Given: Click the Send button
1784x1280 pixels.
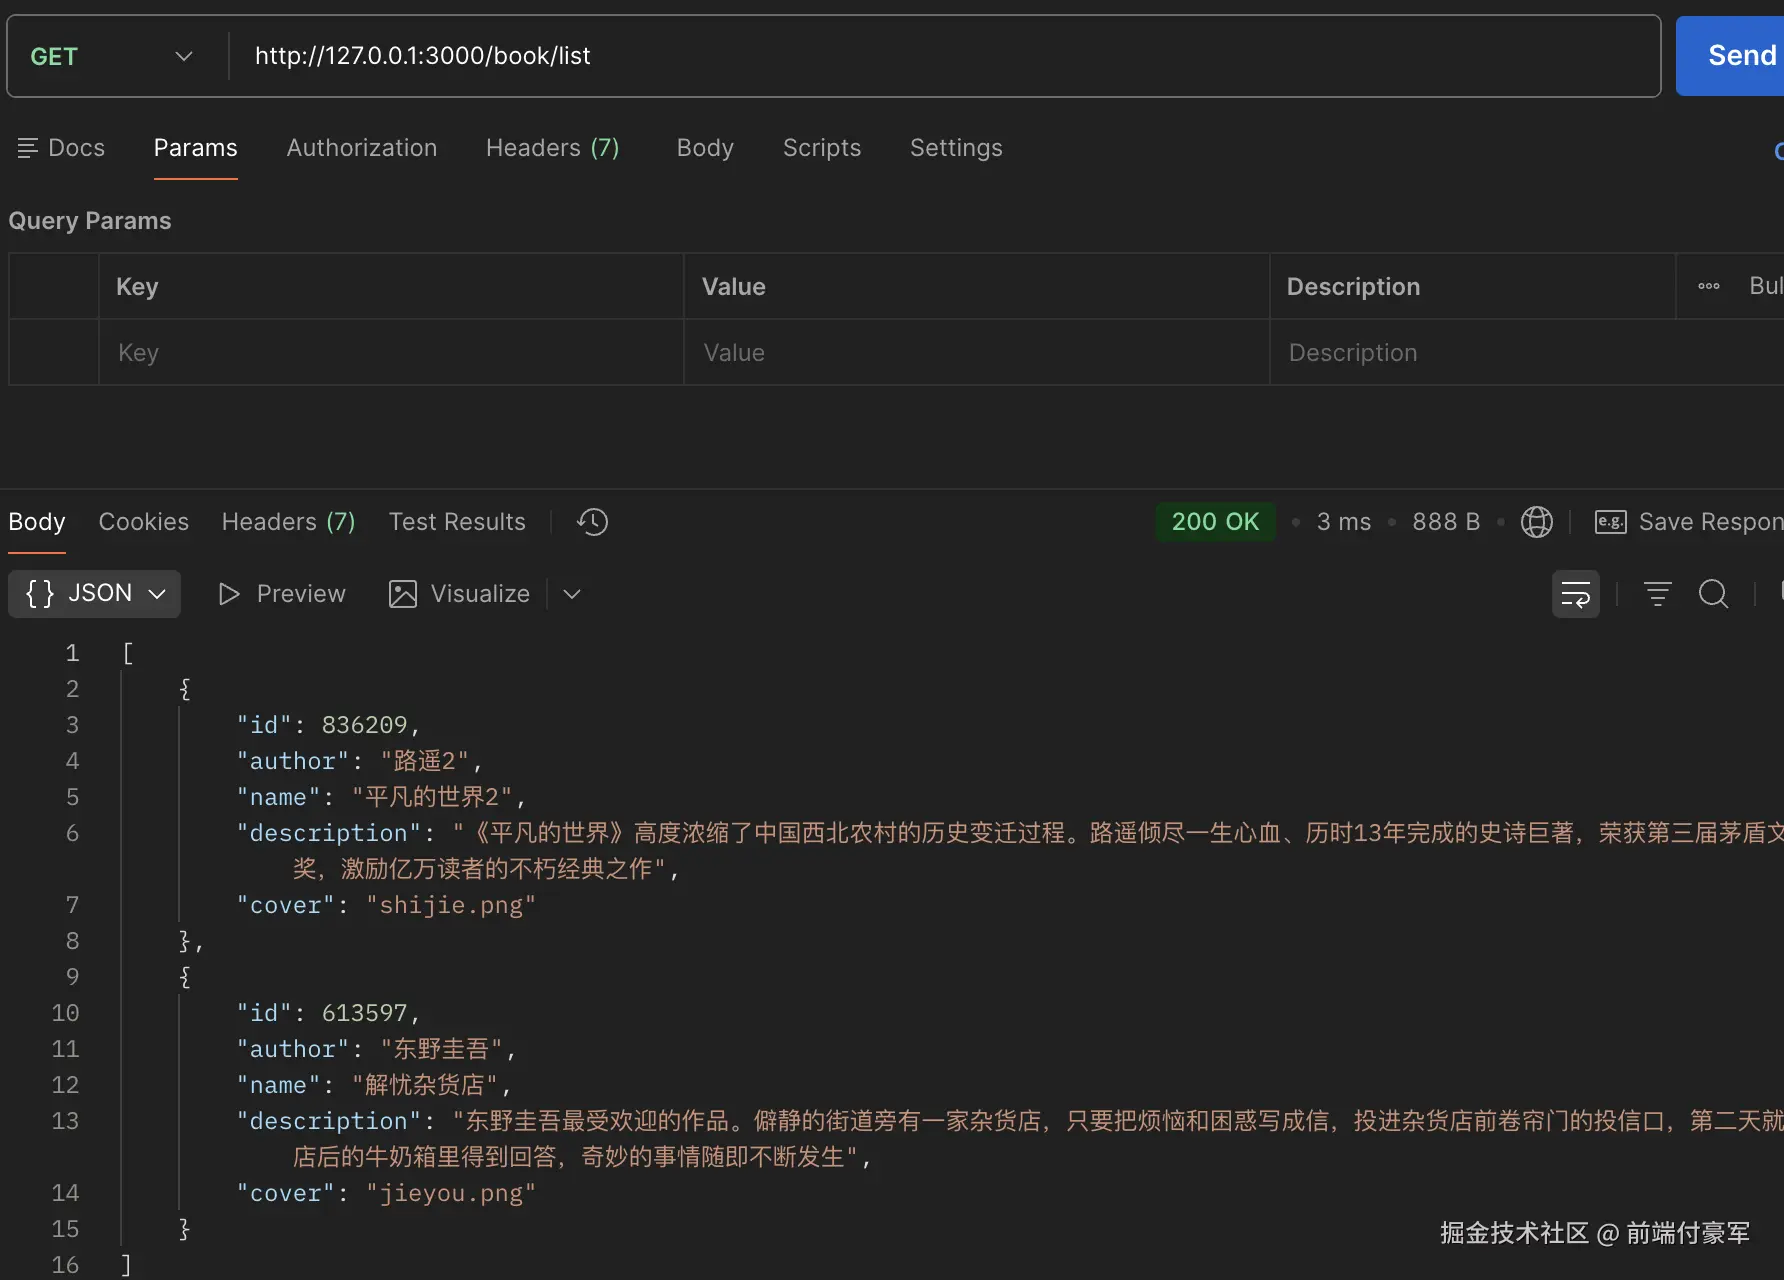Looking at the screenshot, I should pos(1730,56).
